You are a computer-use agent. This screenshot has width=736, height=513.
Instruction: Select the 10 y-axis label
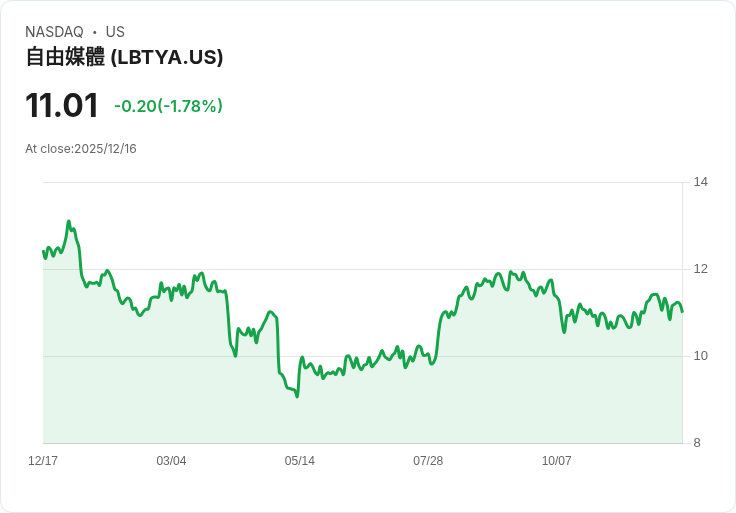pos(701,356)
